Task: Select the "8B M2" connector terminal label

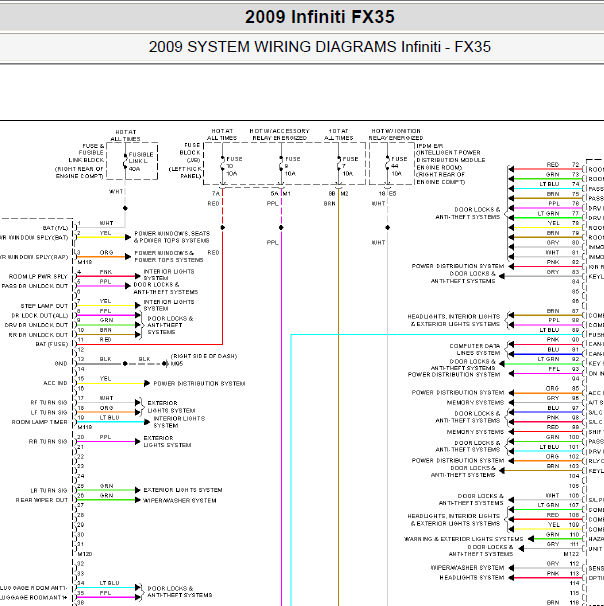Action: click(x=339, y=193)
